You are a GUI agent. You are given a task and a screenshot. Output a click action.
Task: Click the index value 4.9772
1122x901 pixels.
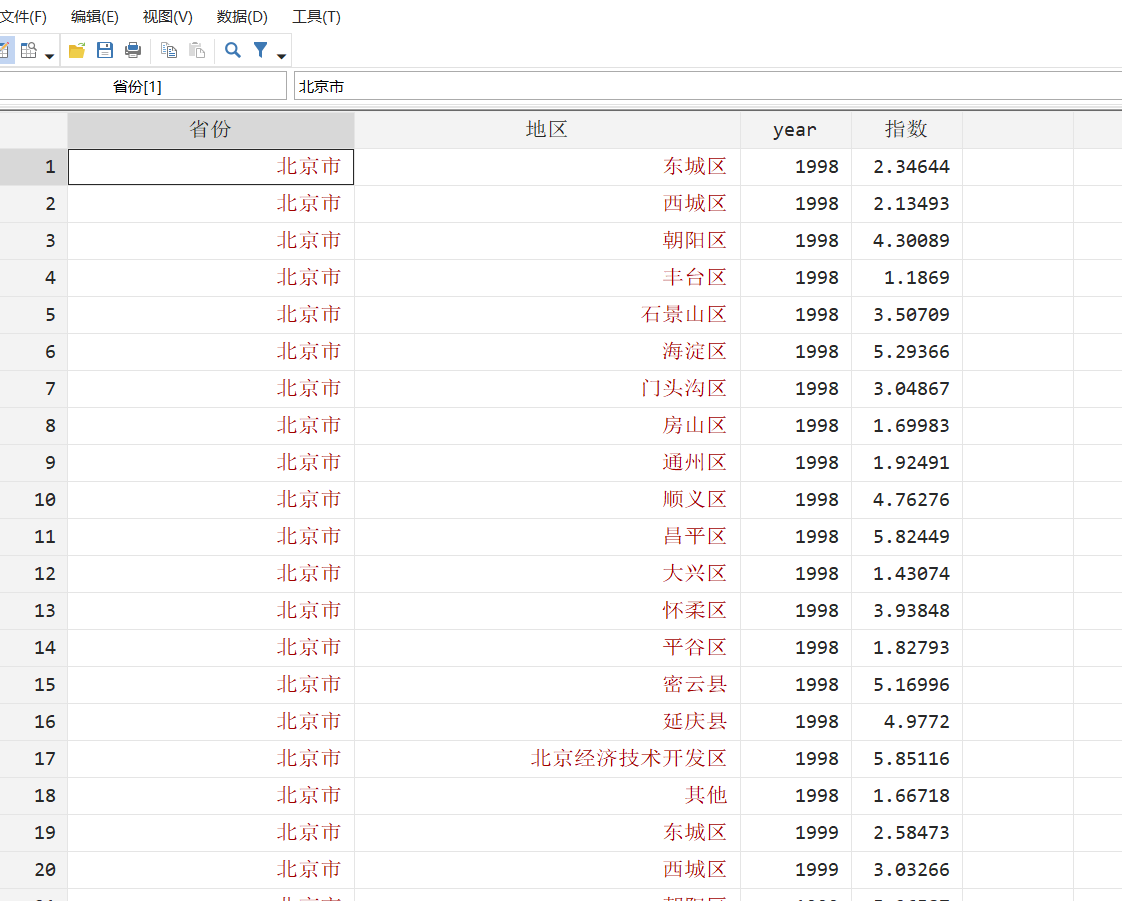pyautogui.click(x=907, y=721)
